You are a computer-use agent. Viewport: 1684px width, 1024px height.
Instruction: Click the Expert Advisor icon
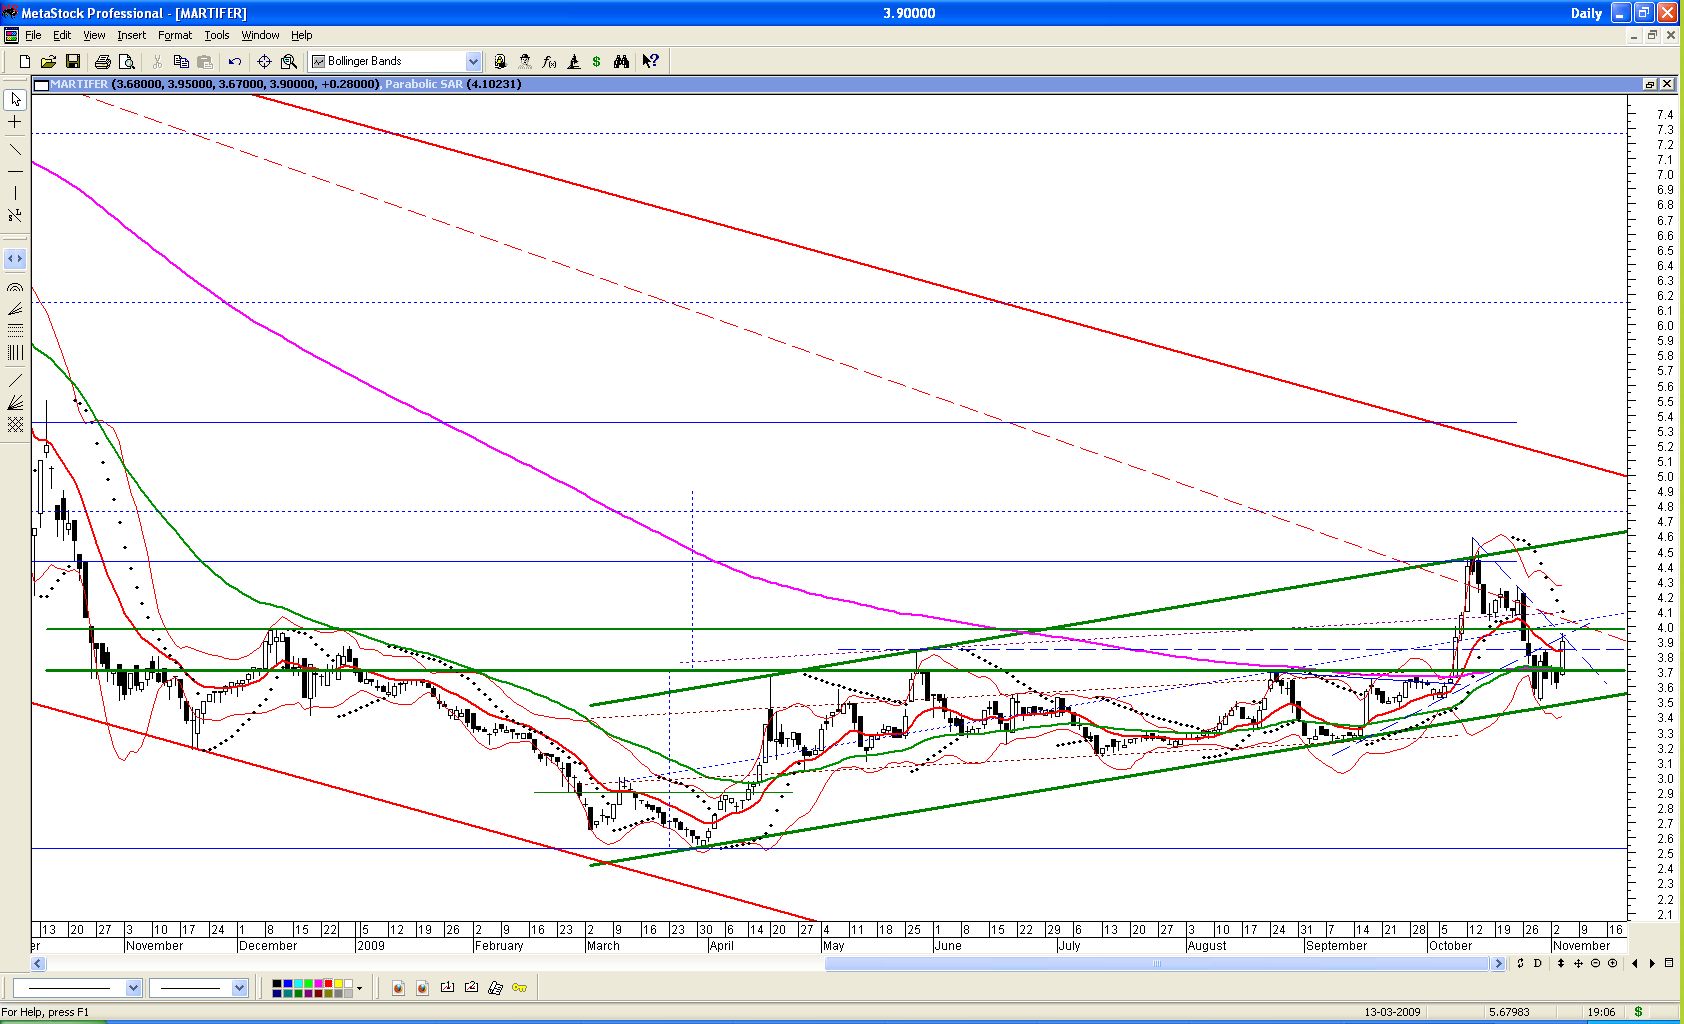(x=525, y=61)
